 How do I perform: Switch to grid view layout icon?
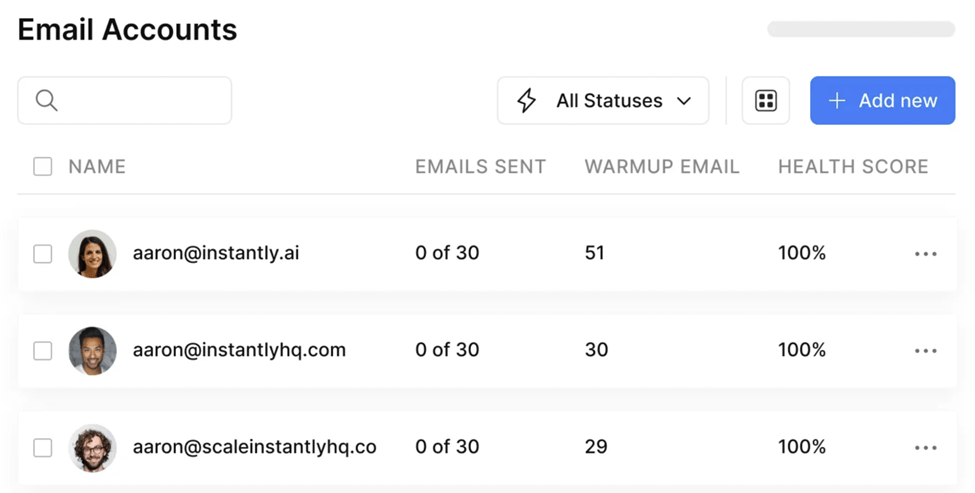coord(766,100)
